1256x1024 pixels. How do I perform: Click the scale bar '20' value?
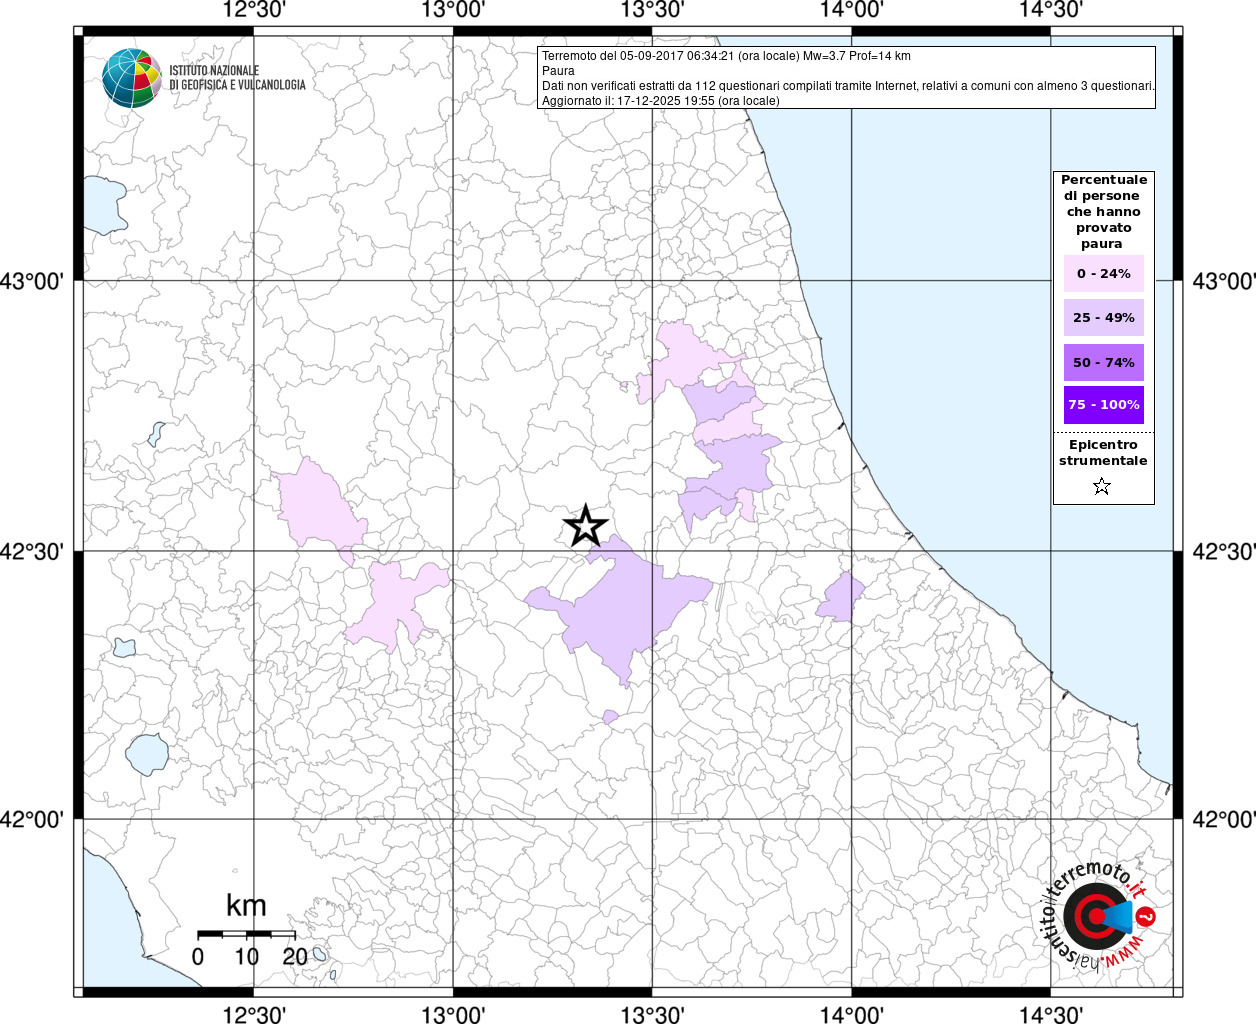click(x=295, y=957)
